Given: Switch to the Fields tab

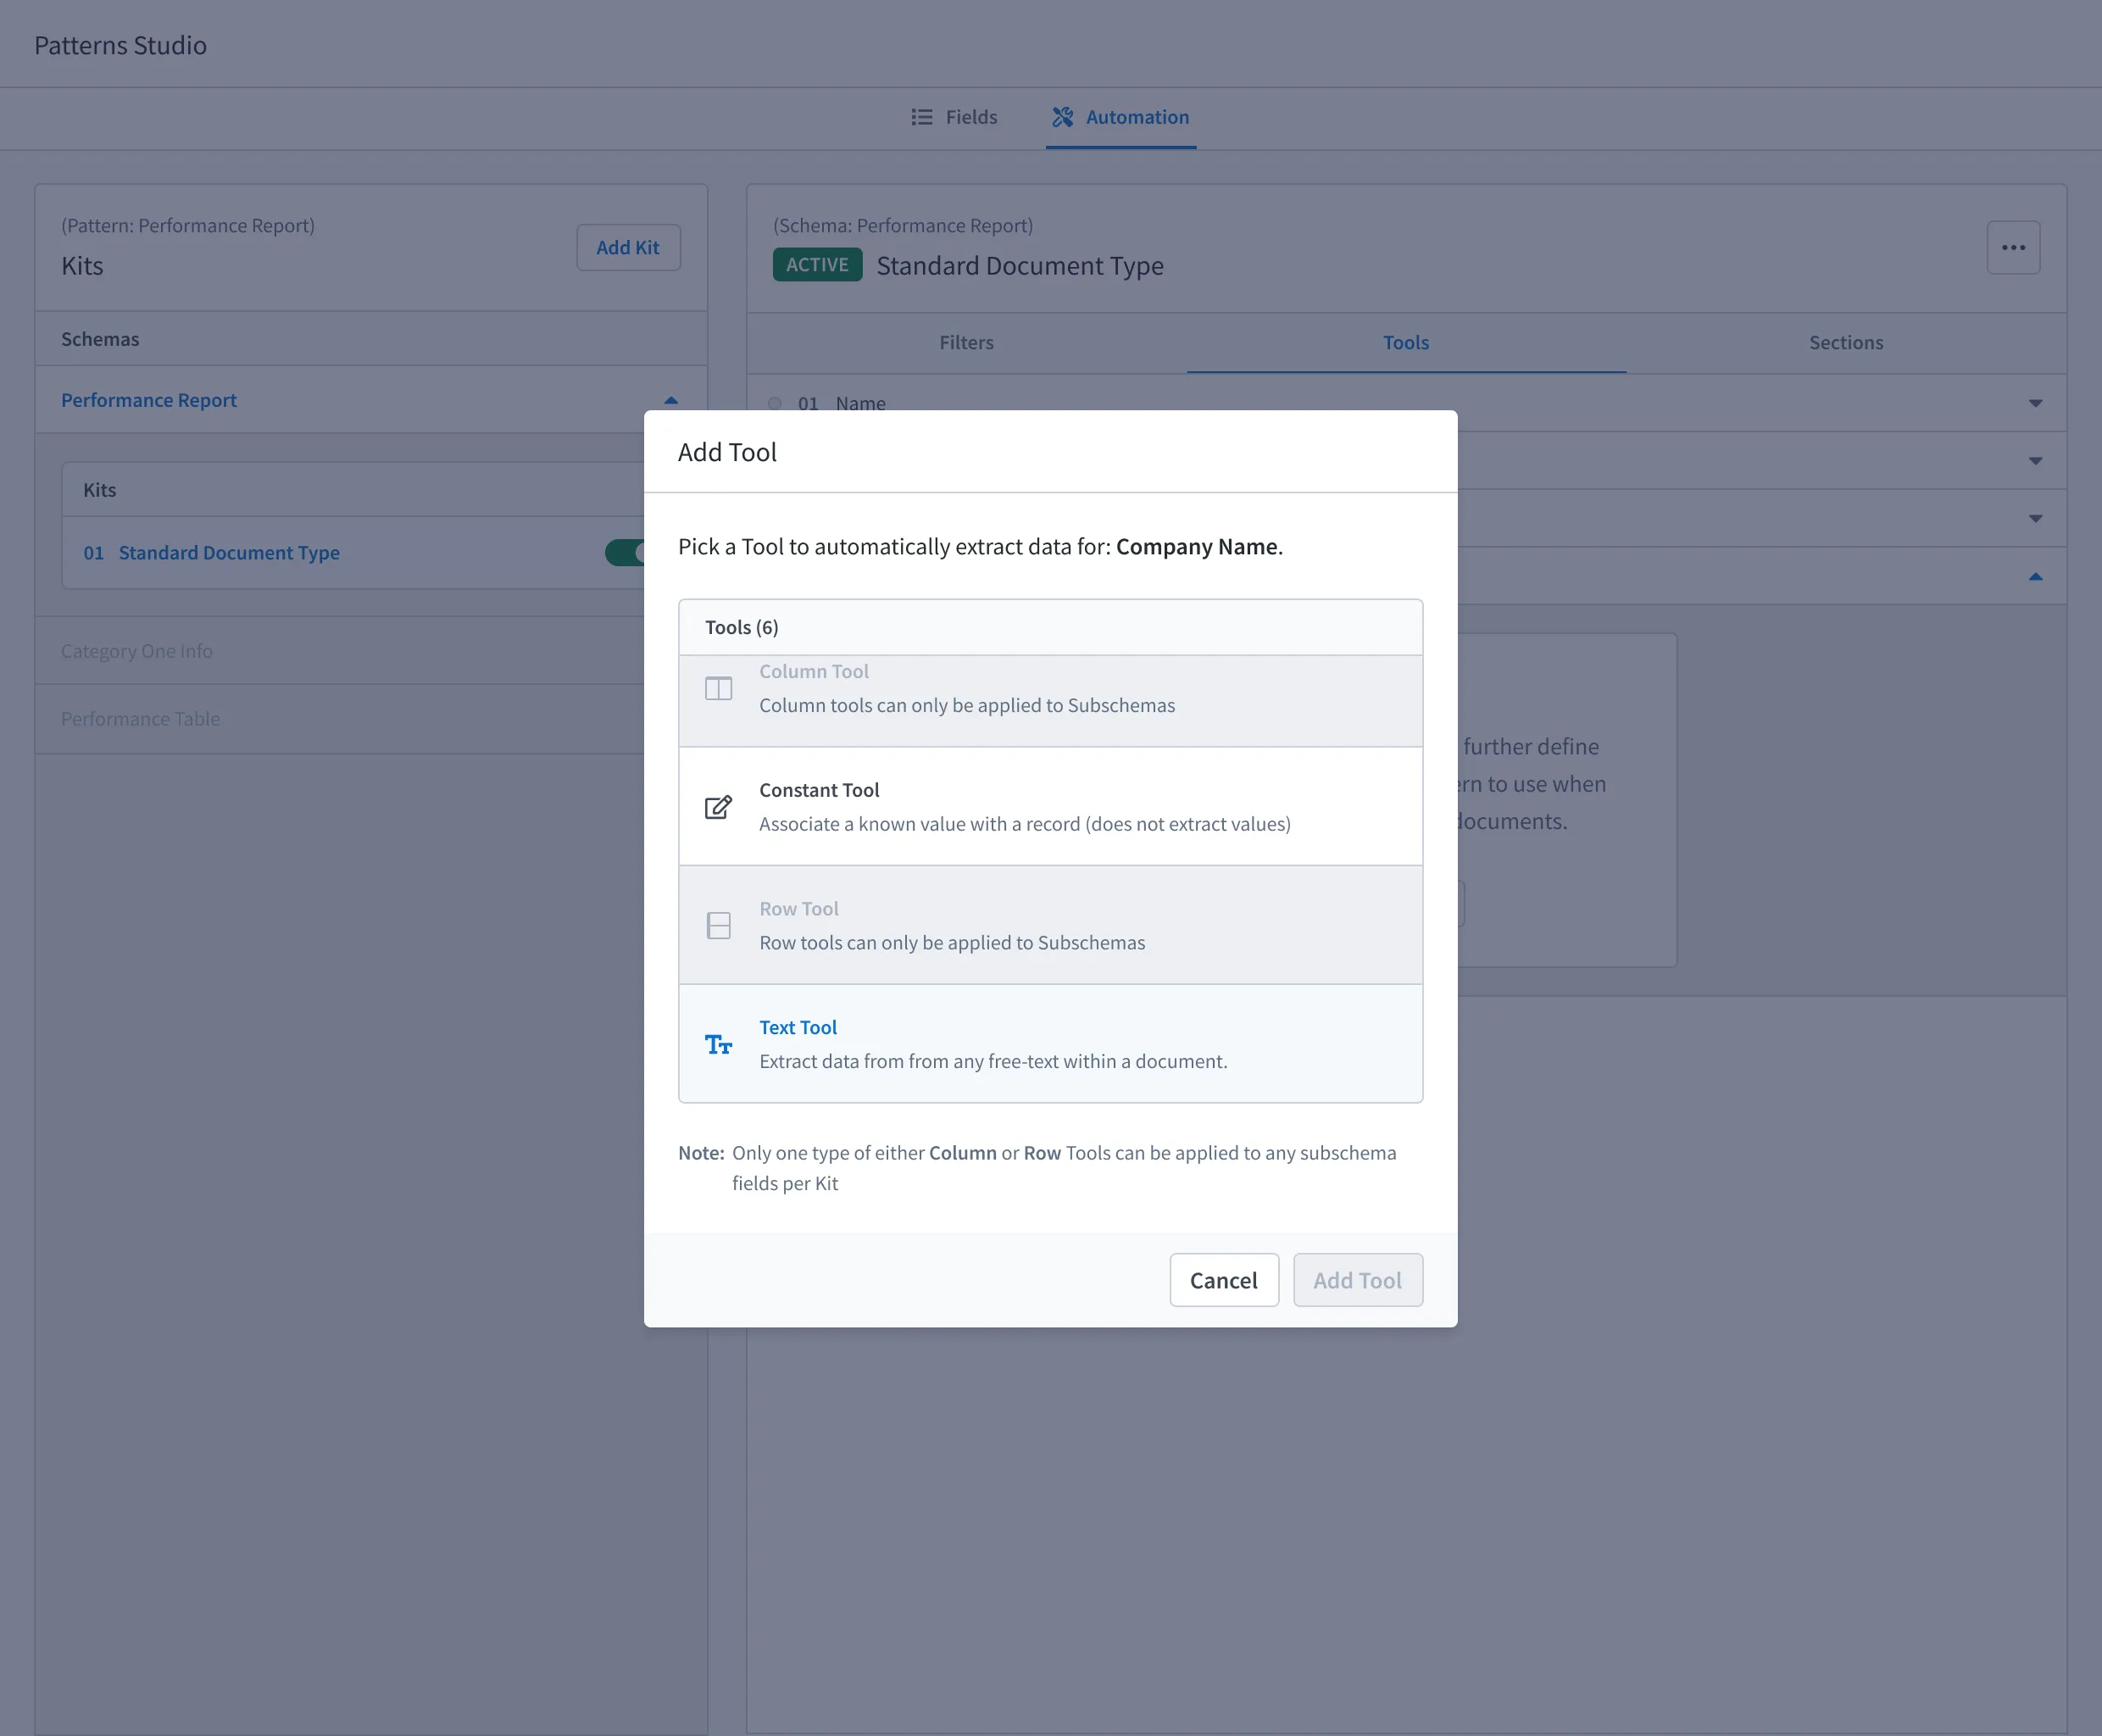Looking at the screenshot, I should (x=954, y=117).
